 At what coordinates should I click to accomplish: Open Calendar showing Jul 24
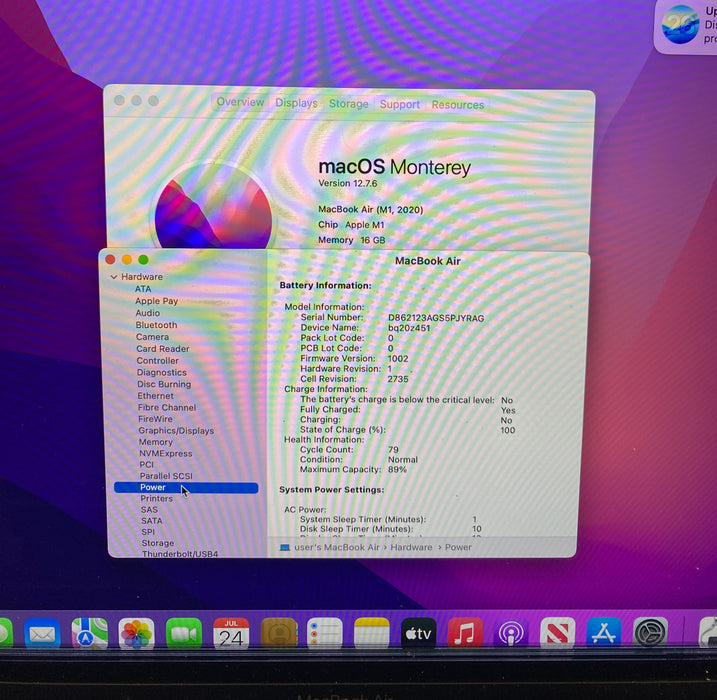pos(231,633)
